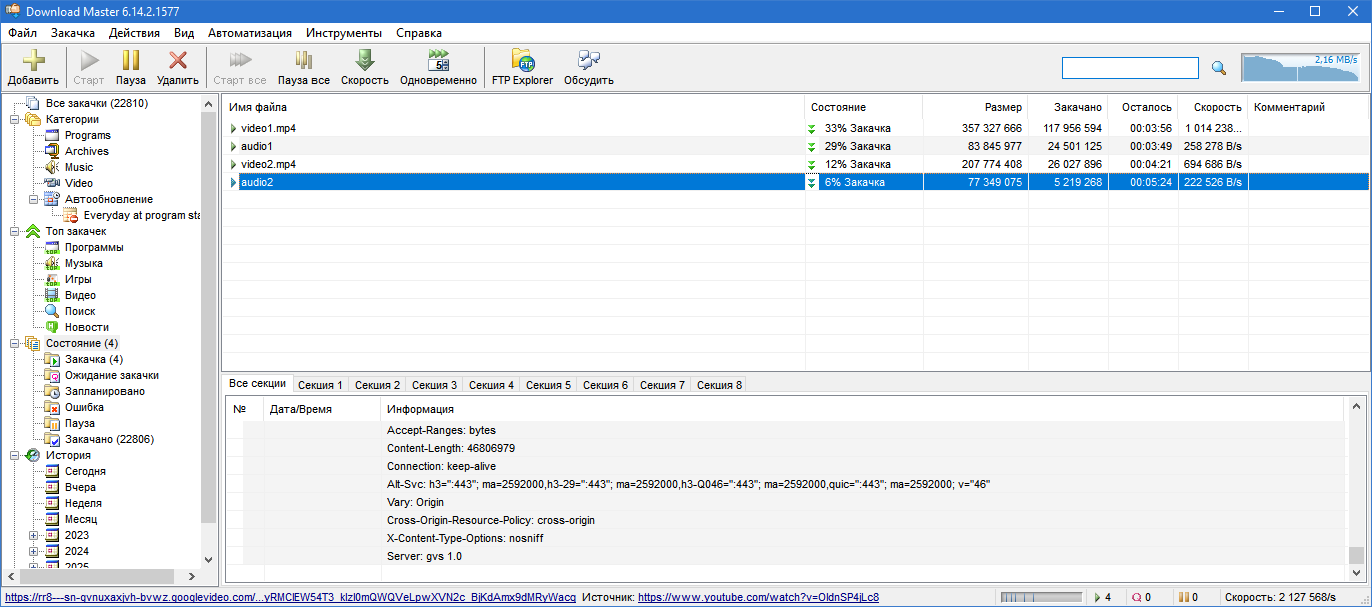Open the Автоматизация menu
The height and width of the screenshot is (607, 1372).
250,33
